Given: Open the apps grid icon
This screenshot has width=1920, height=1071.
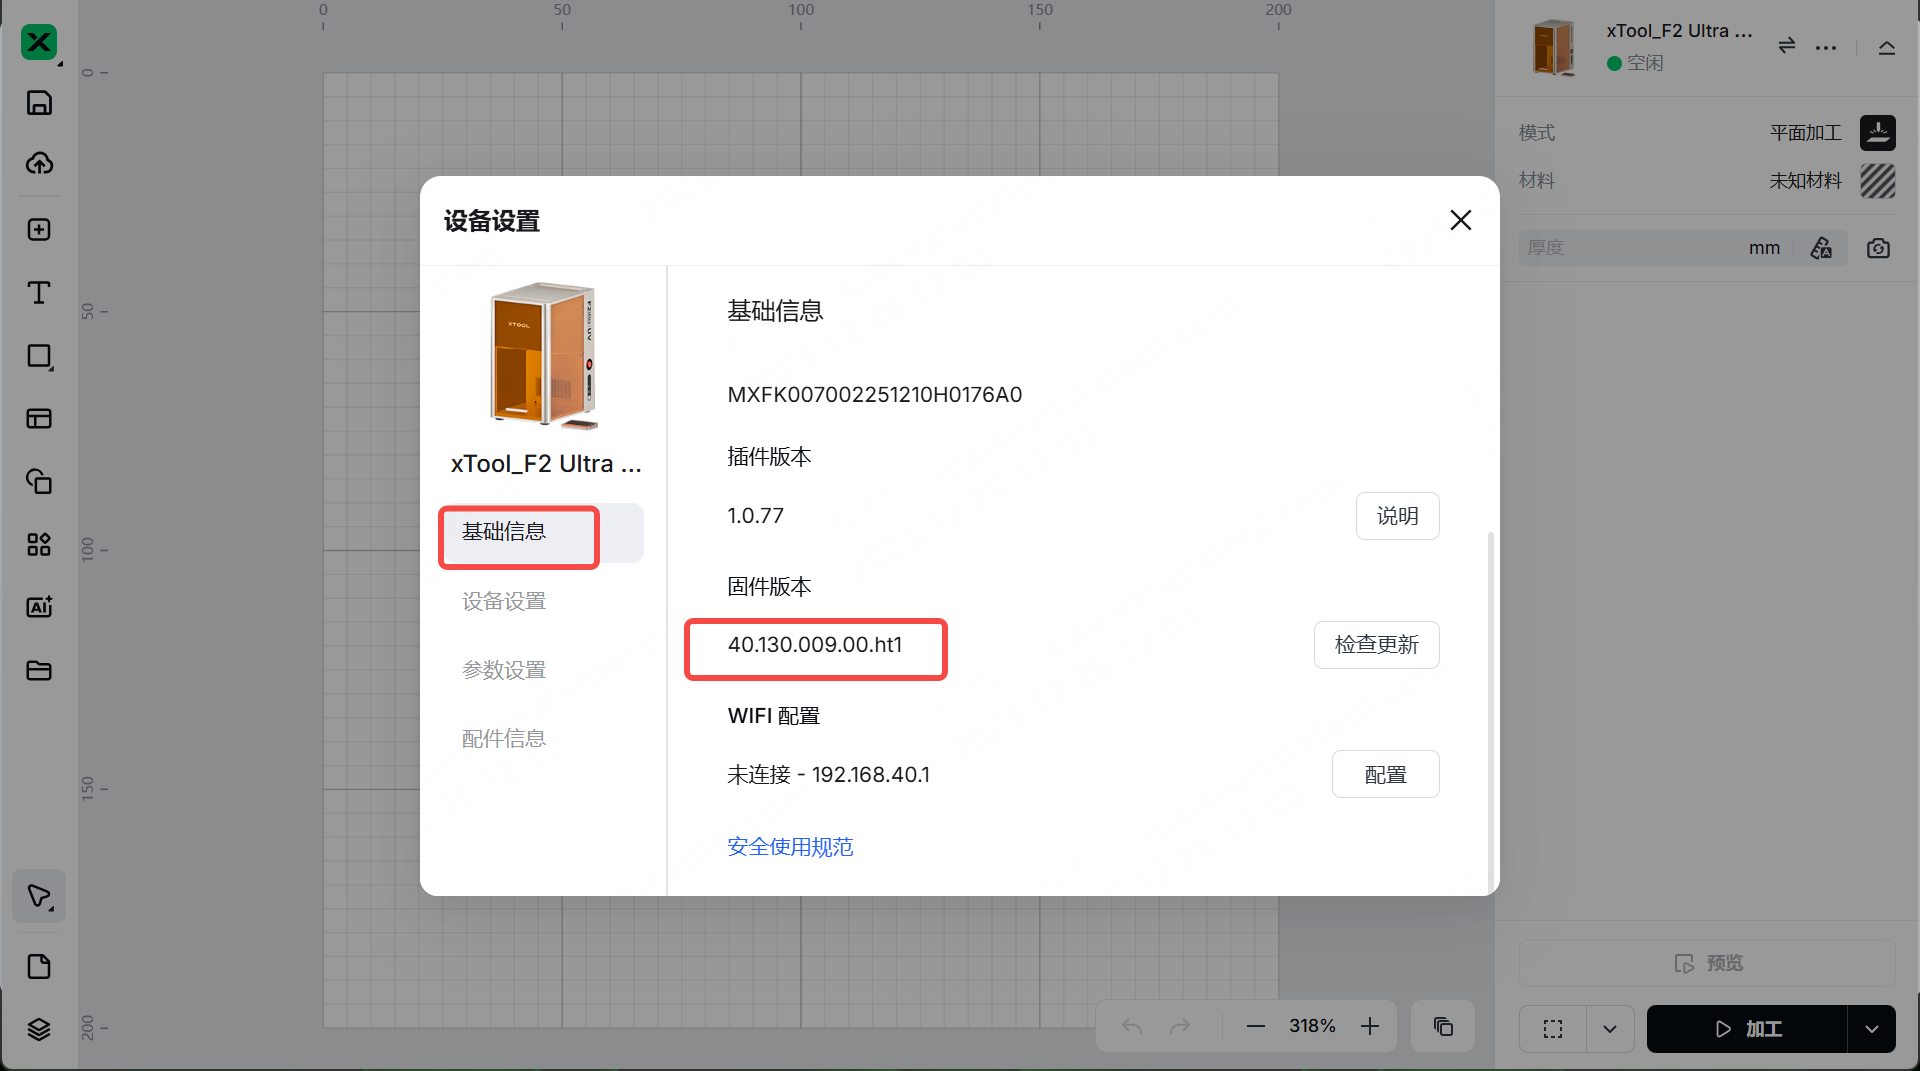Looking at the screenshot, I should [39, 544].
